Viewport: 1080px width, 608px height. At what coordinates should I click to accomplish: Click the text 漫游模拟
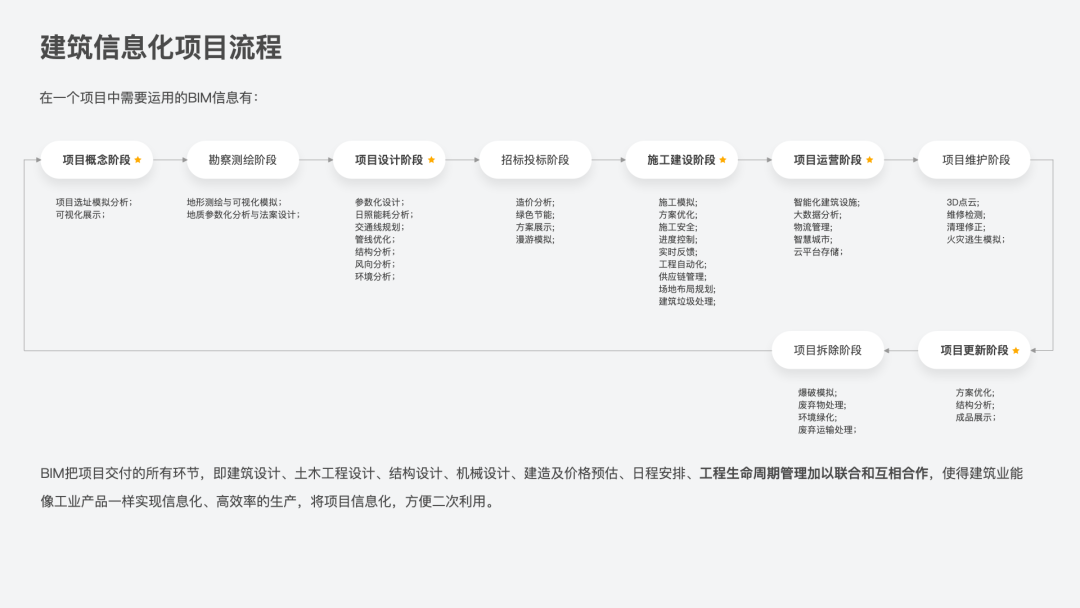click(534, 240)
